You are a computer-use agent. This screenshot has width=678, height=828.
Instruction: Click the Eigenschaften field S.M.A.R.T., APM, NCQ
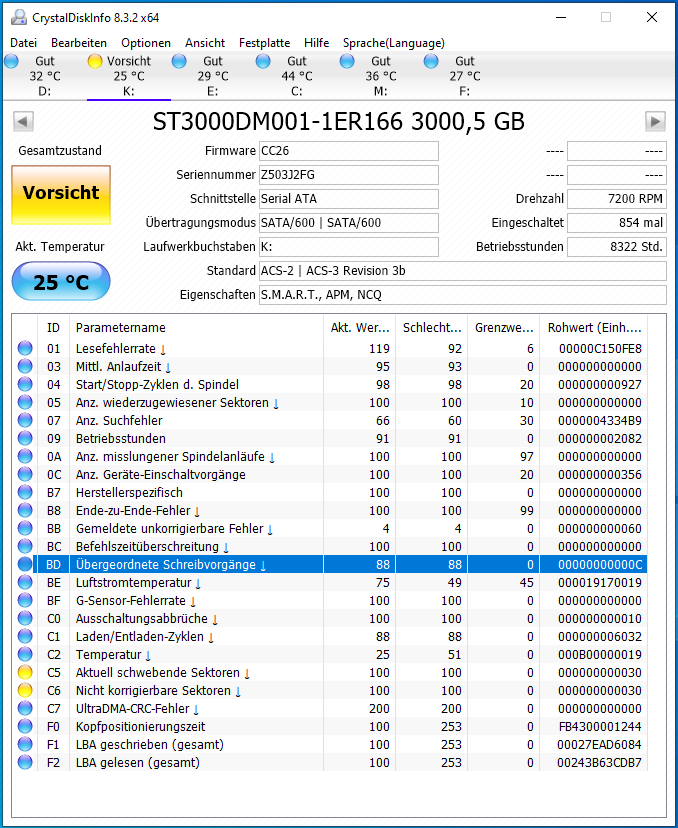click(462, 295)
